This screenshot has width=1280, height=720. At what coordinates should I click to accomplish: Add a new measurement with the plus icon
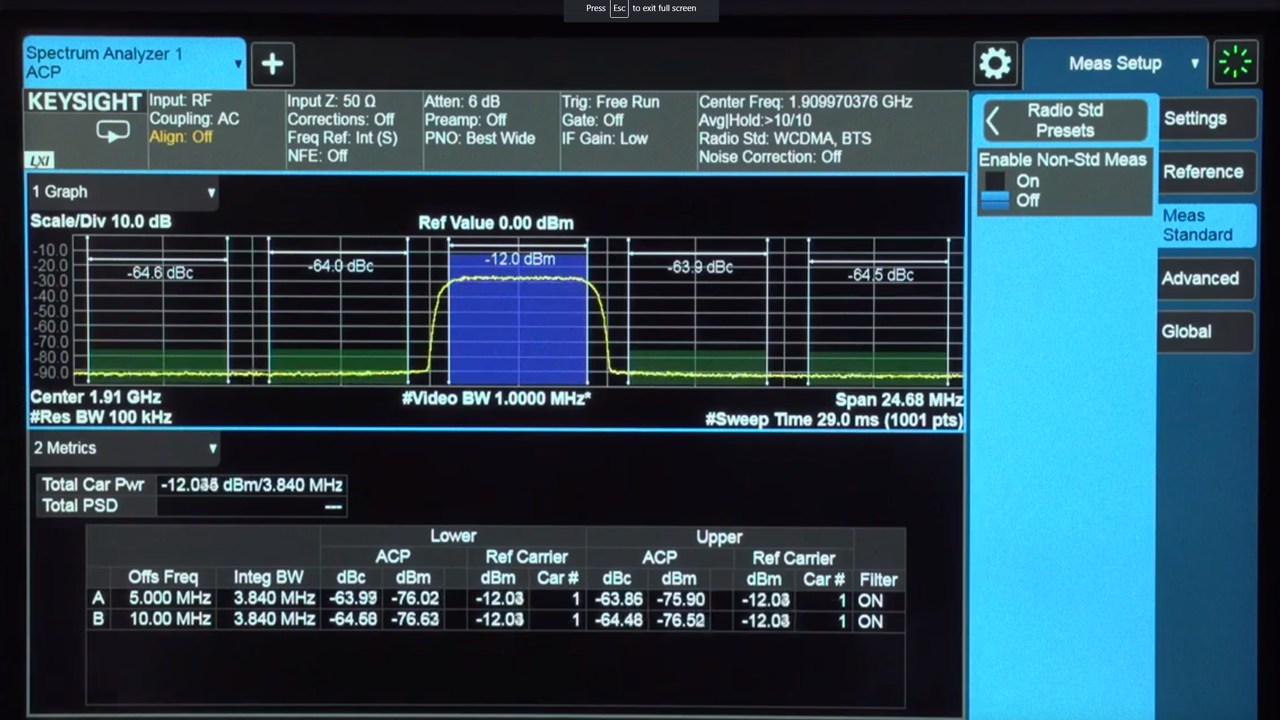click(x=272, y=64)
